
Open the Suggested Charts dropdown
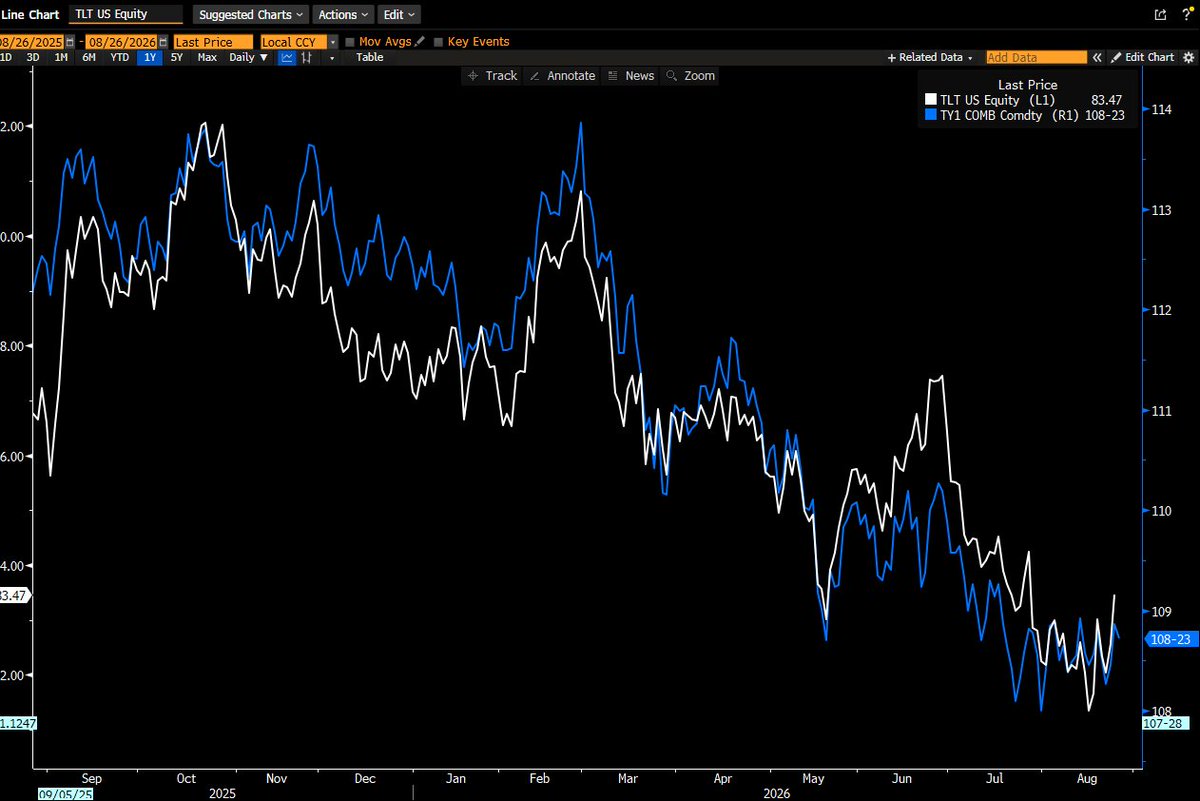click(x=250, y=15)
